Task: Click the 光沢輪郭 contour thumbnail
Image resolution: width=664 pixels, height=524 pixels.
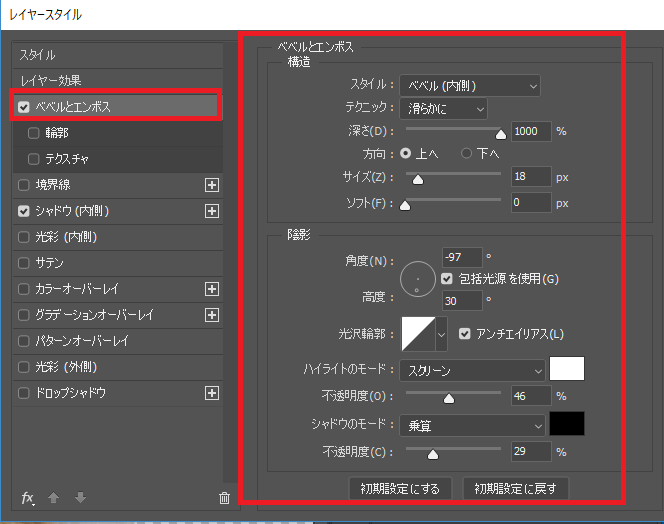Action: 418,334
